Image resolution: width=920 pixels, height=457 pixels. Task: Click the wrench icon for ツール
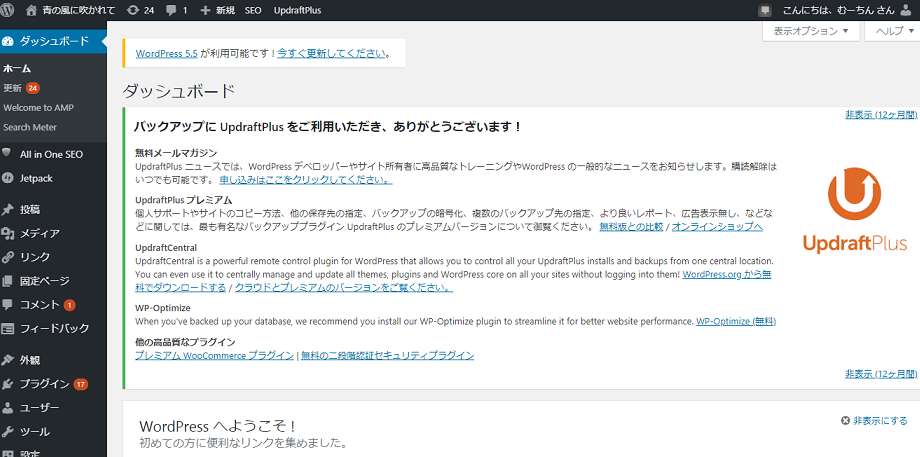7,432
